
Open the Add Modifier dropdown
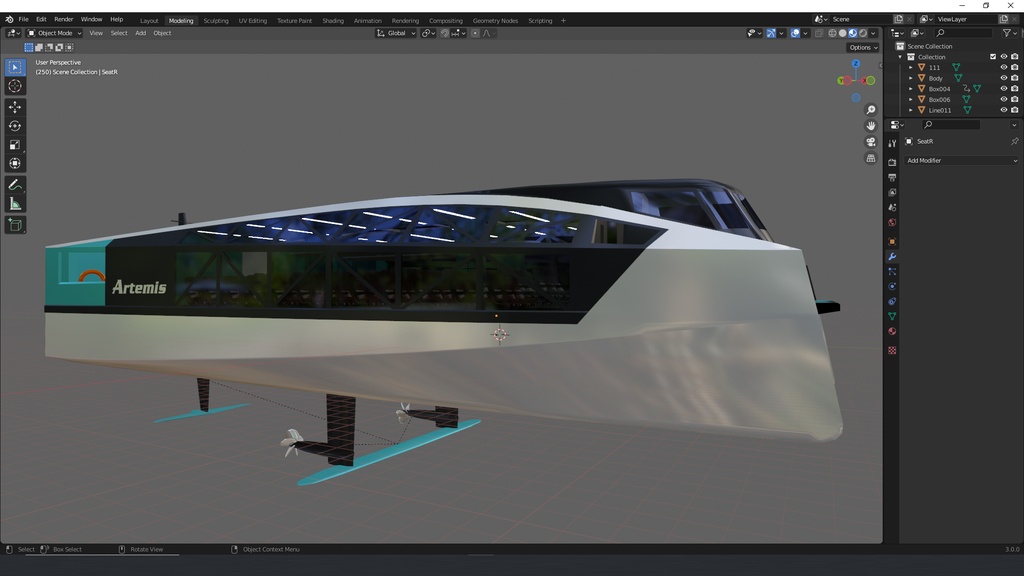point(961,160)
